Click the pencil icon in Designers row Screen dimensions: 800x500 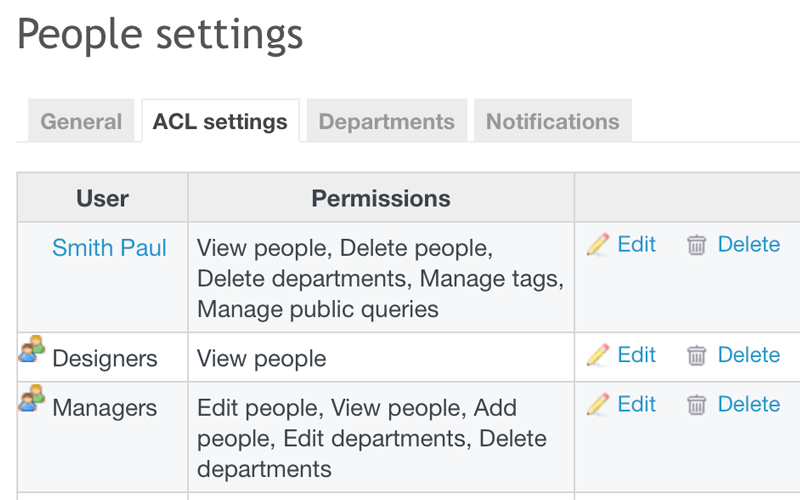point(598,355)
